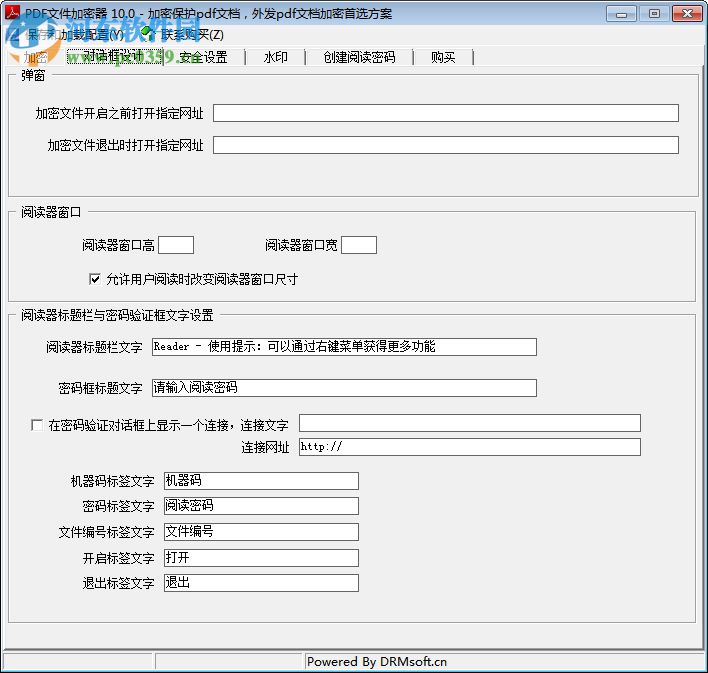Click the 阅读器窗口高 input box
The height and width of the screenshot is (673, 708).
pyautogui.click(x=176, y=245)
